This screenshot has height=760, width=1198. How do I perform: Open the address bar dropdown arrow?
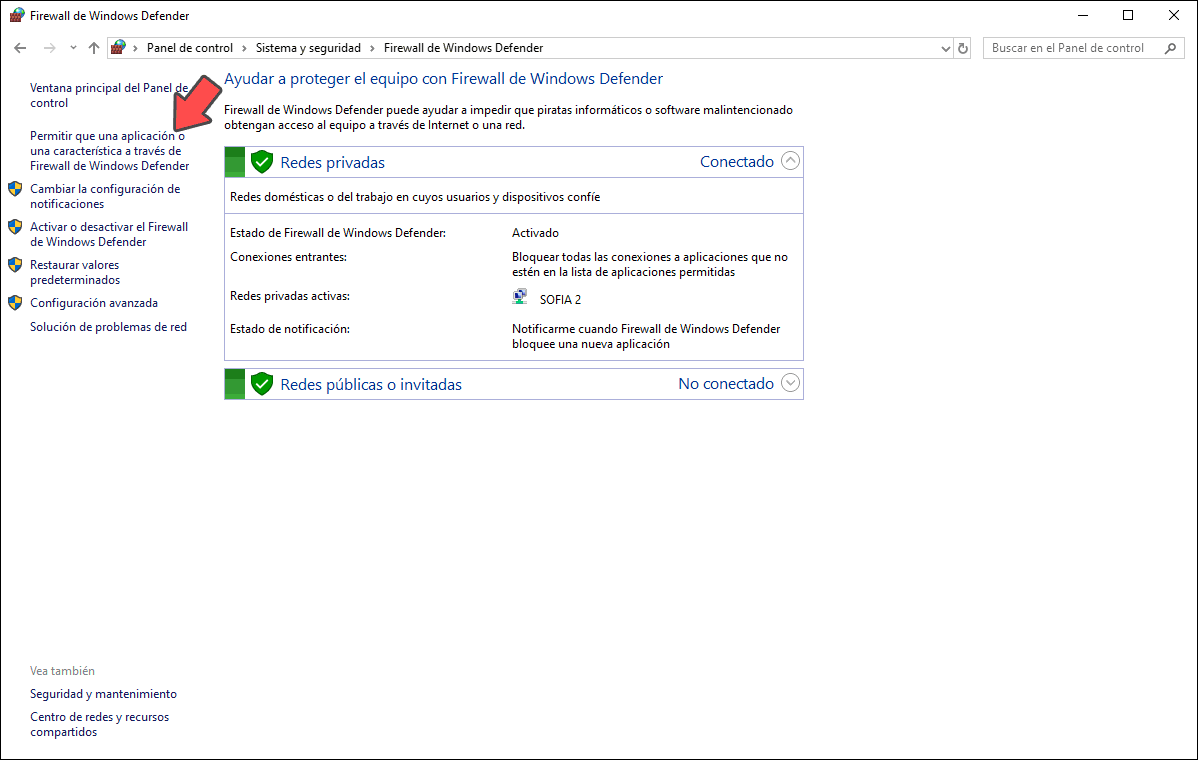coord(945,47)
